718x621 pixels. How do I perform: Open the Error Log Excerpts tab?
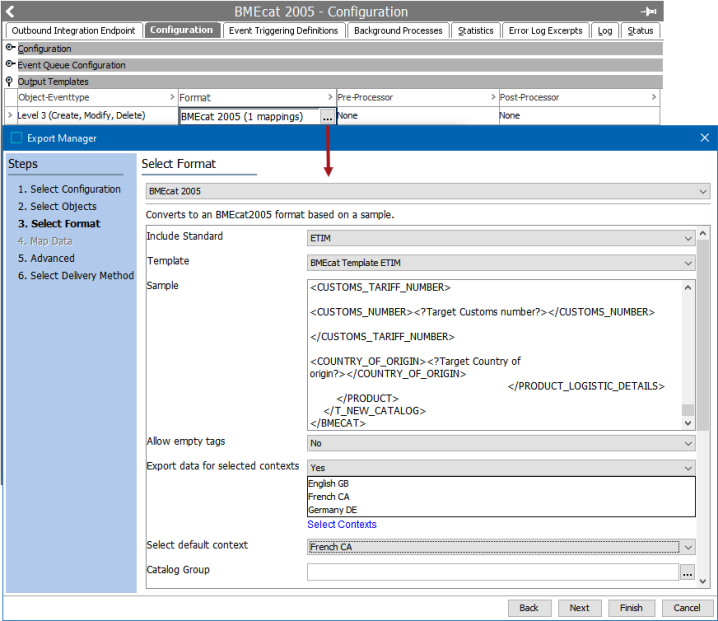545,31
